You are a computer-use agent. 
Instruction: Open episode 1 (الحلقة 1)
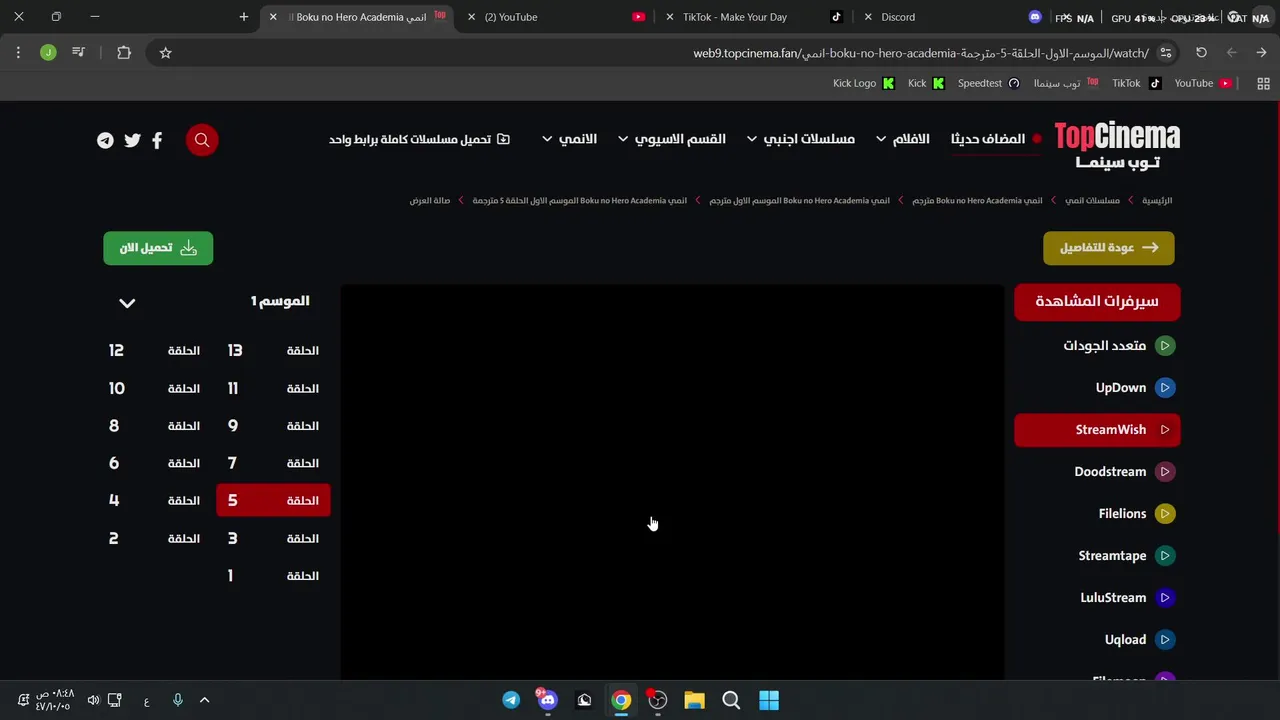coord(273,576)
